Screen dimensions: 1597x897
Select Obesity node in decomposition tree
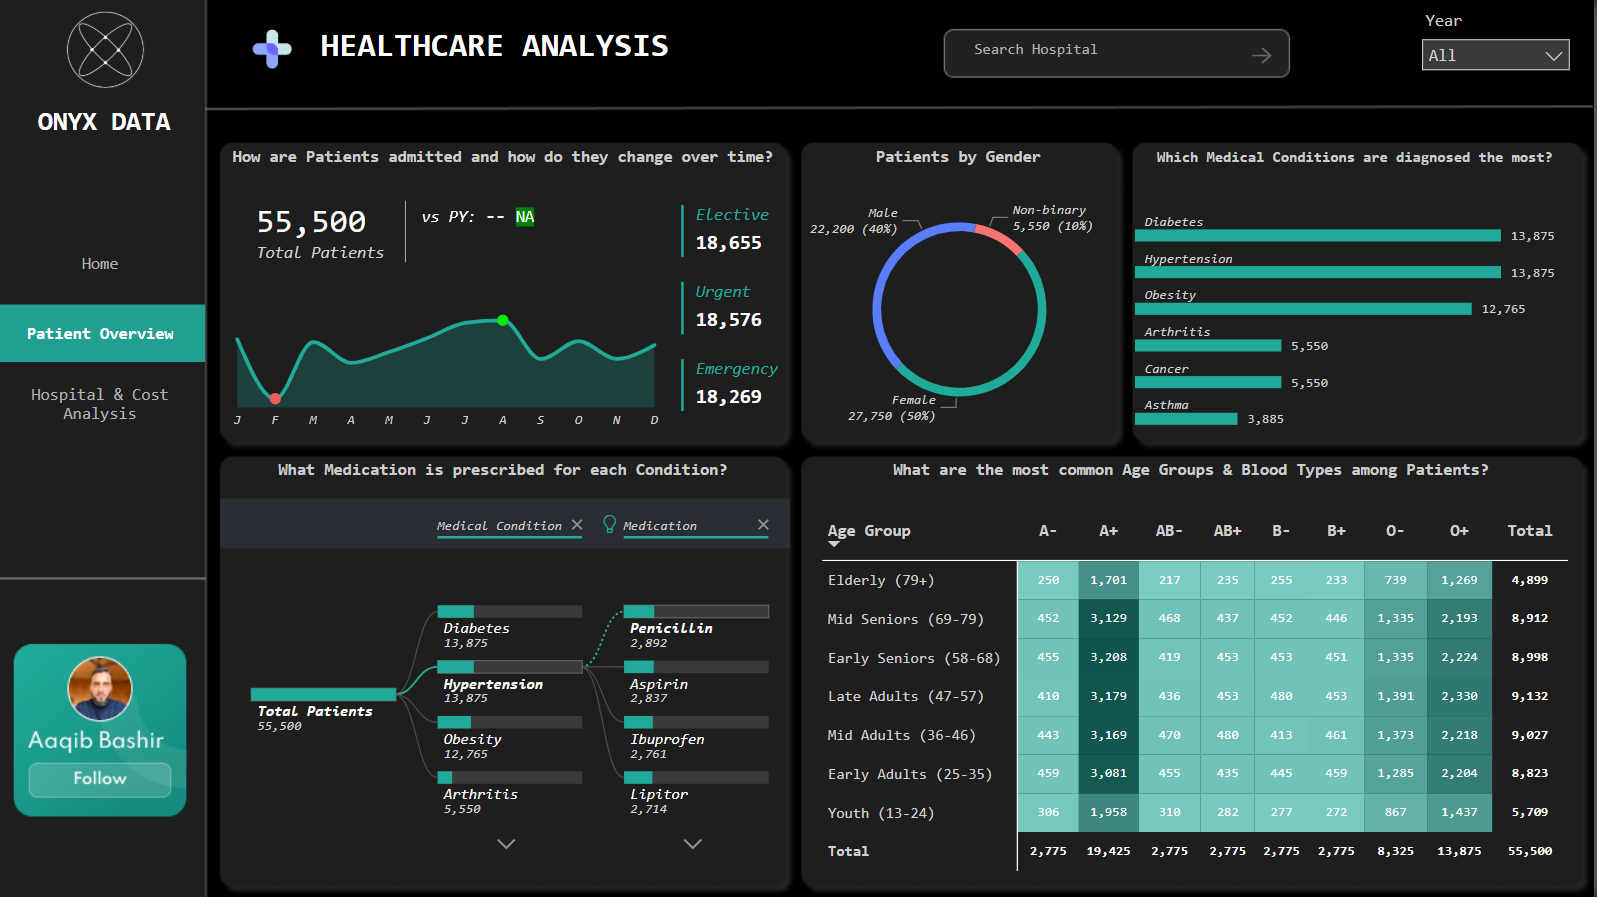click(510, 738)
